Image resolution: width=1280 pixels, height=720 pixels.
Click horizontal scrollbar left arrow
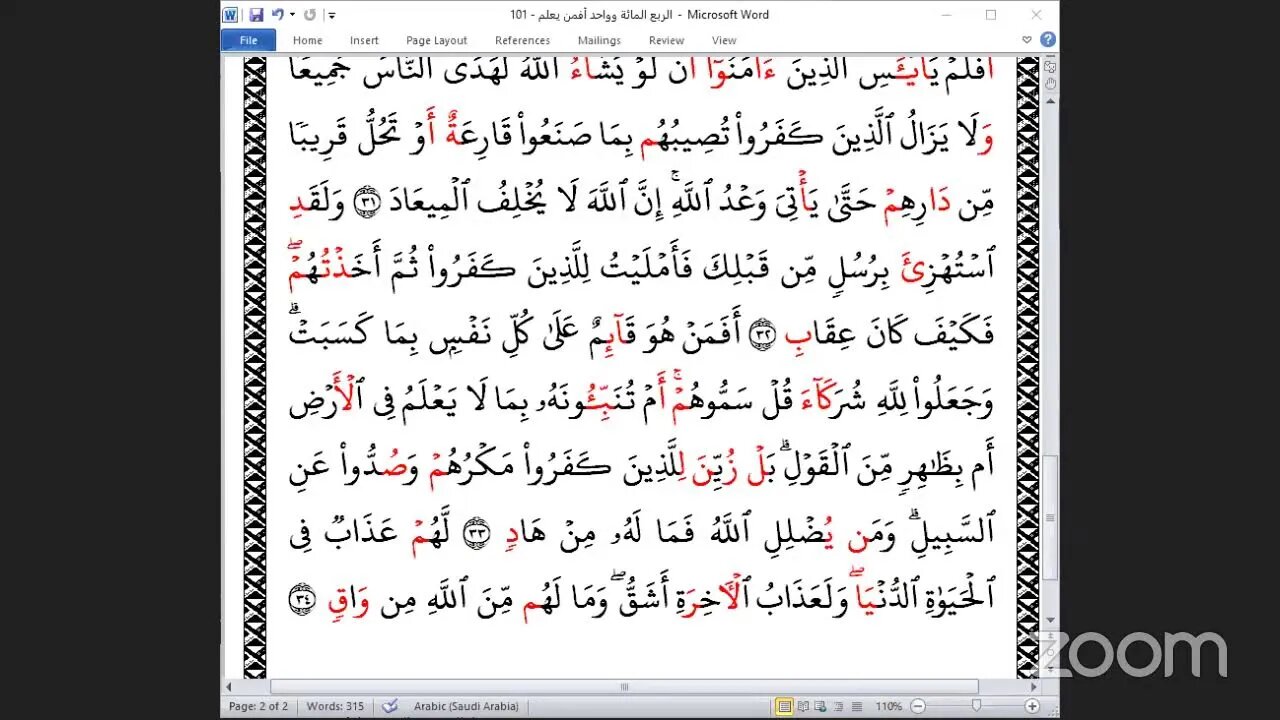point(229,687)
